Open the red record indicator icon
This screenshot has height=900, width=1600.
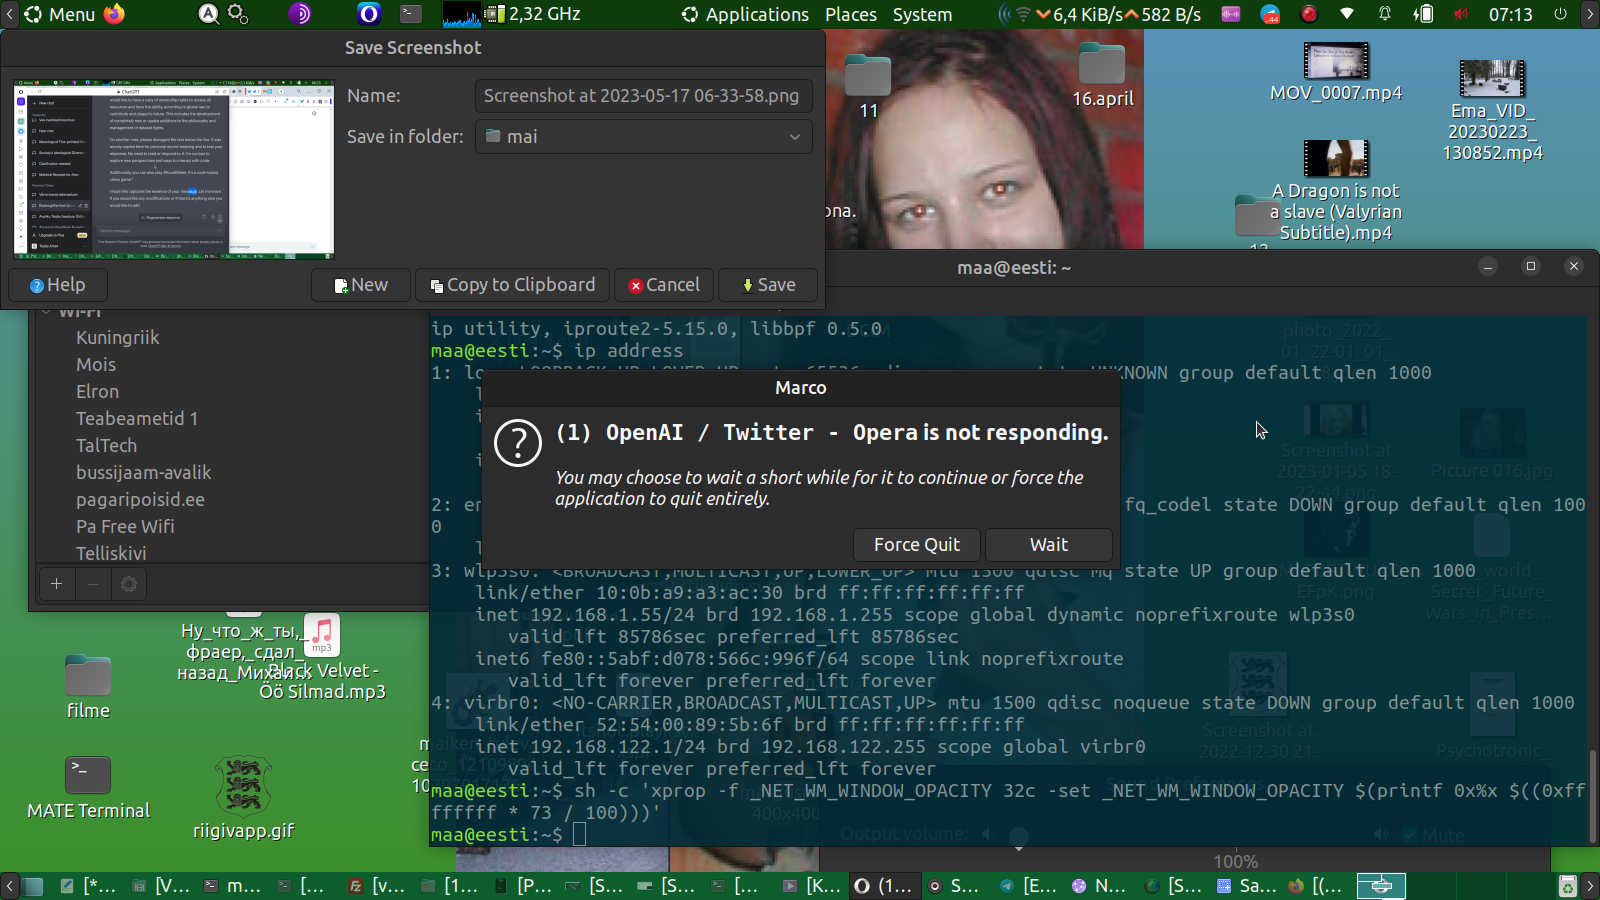pyautogui.click(x=1308, y=14)
